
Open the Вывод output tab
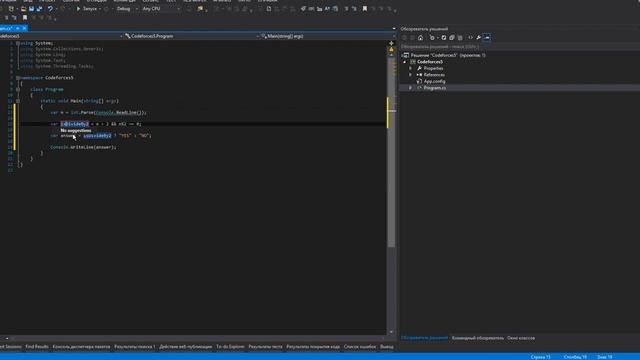click(x=387, y=347)
